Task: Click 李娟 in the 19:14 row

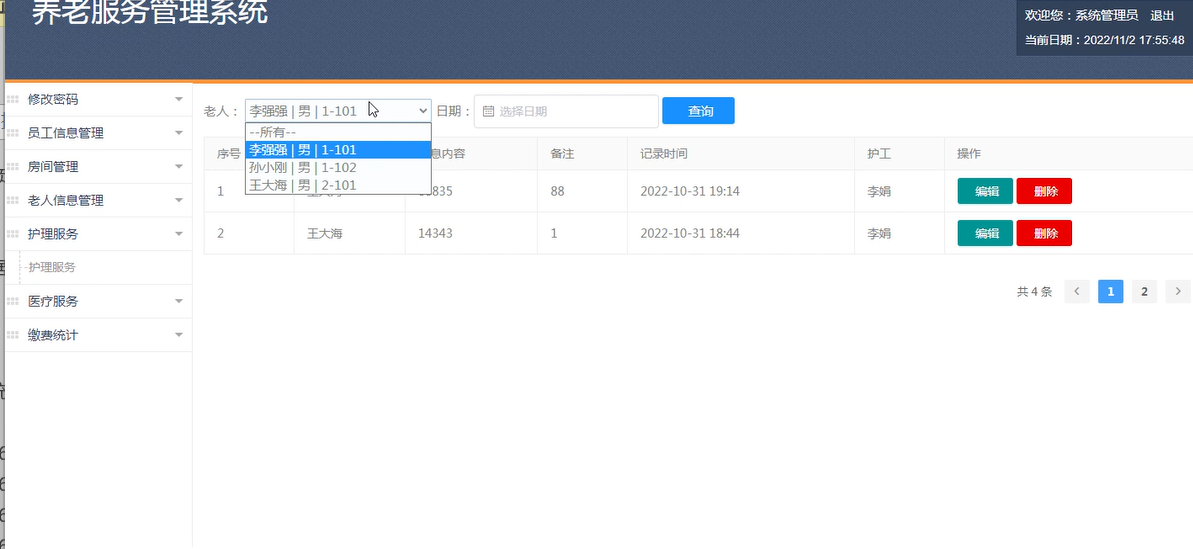Action: (x=879, y=191)
